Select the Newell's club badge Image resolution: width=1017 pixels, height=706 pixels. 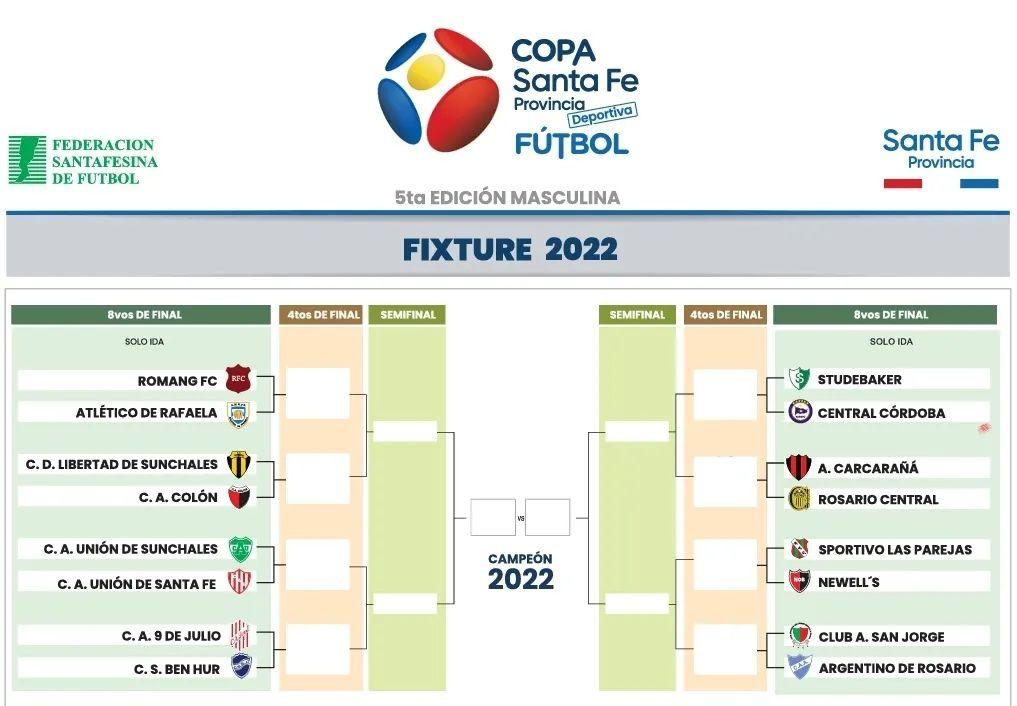(798, 582)
